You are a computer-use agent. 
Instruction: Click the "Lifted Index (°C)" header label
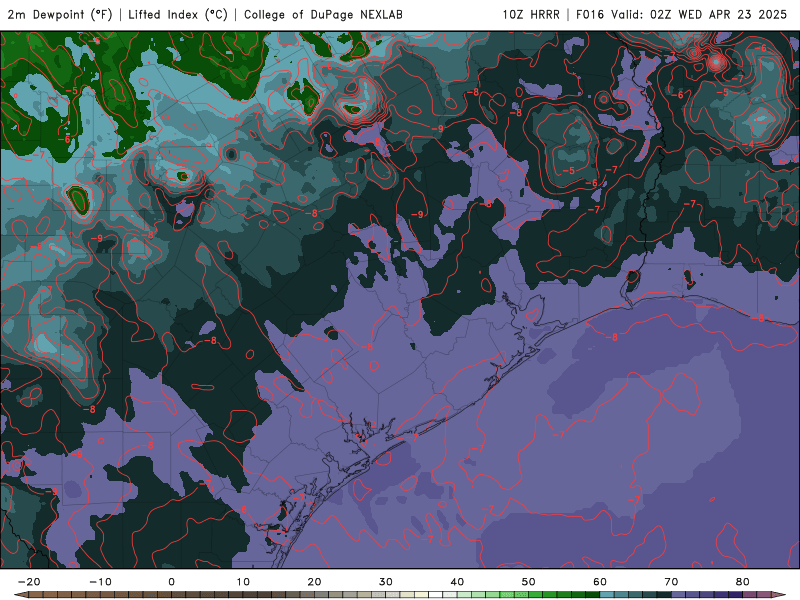click(178, 14)
